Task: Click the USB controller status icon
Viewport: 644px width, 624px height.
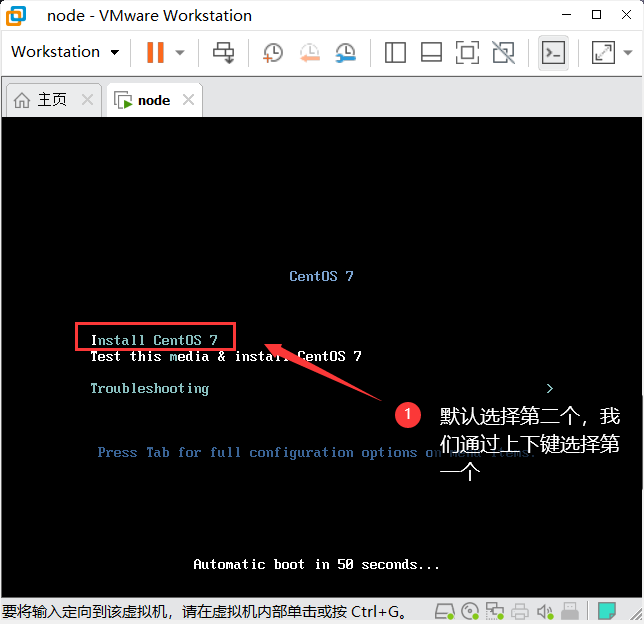Action: click(x=570, y=611)
